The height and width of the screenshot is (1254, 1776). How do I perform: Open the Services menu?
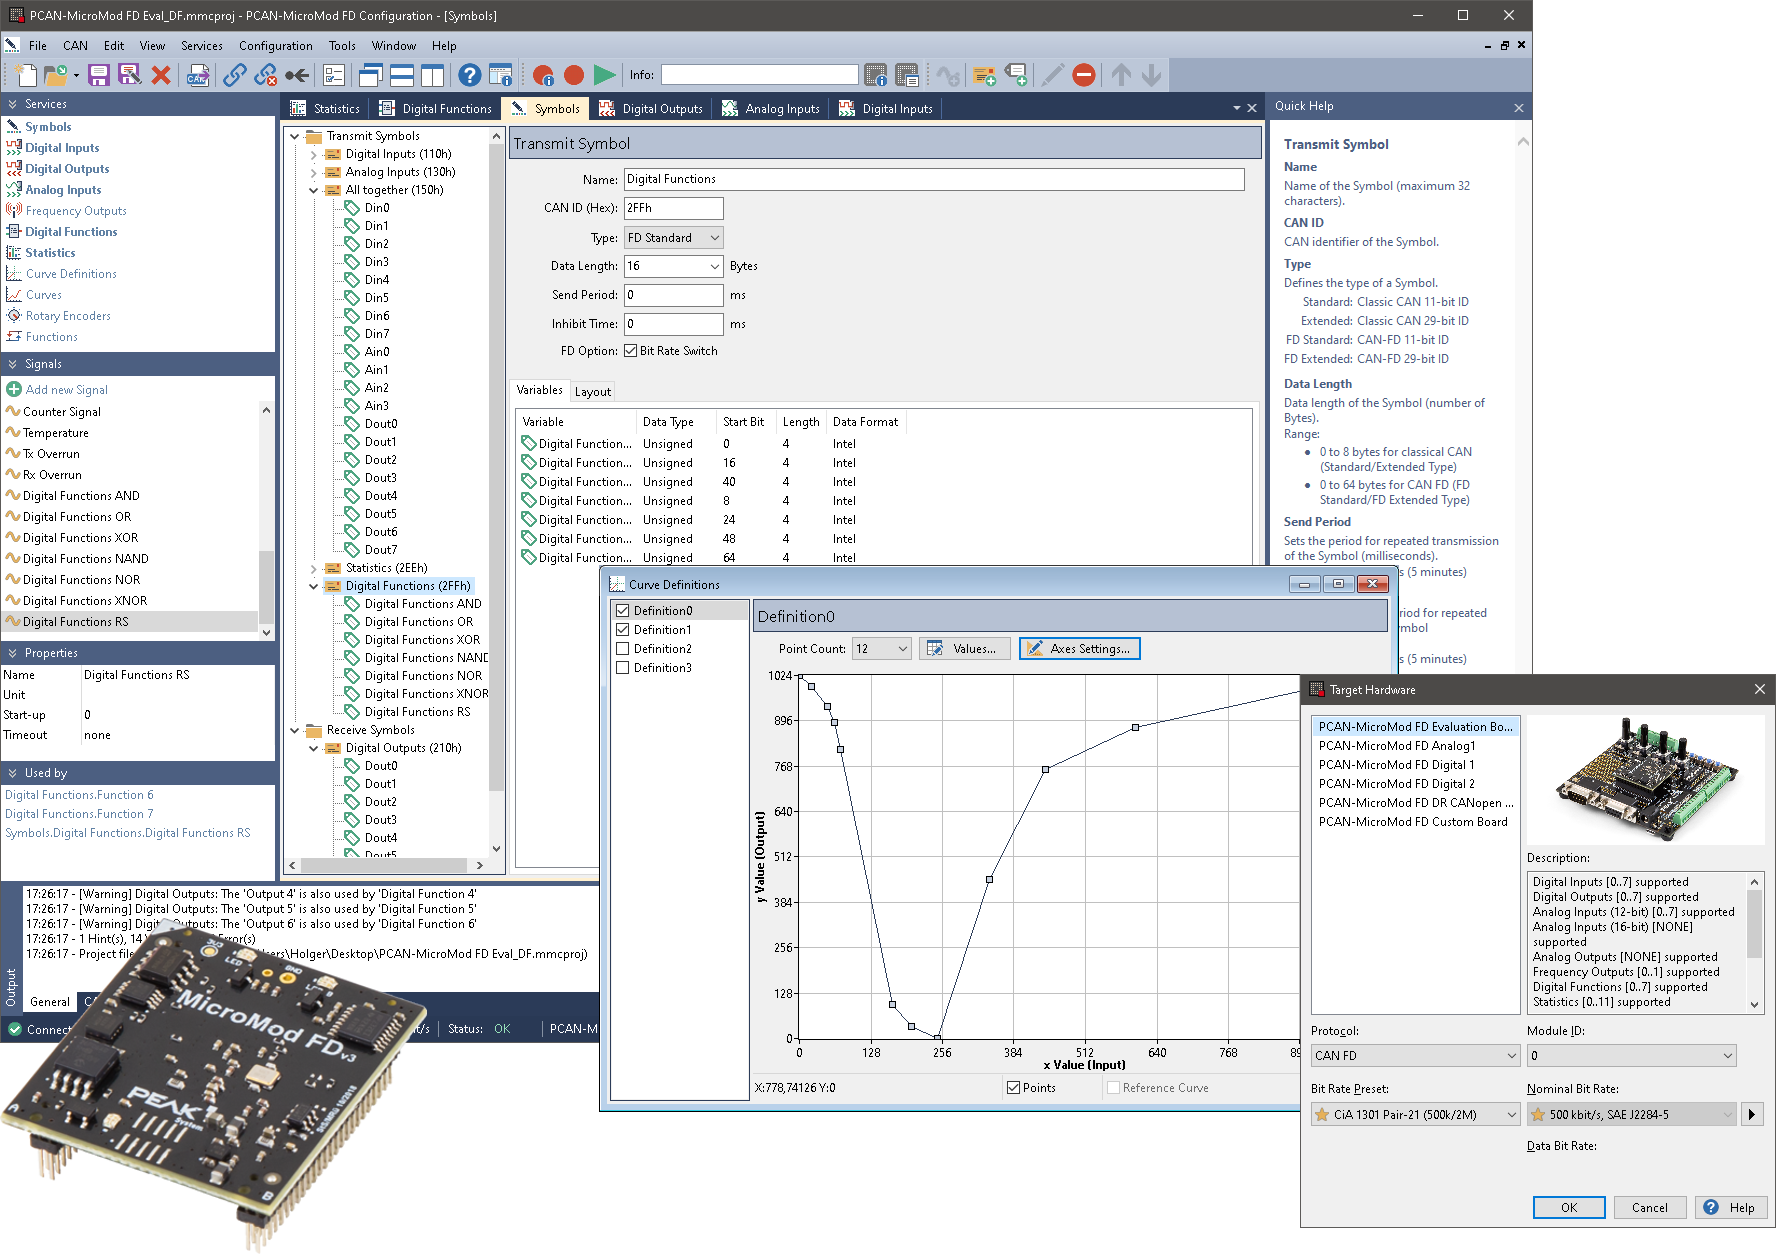tap(202, 46)
